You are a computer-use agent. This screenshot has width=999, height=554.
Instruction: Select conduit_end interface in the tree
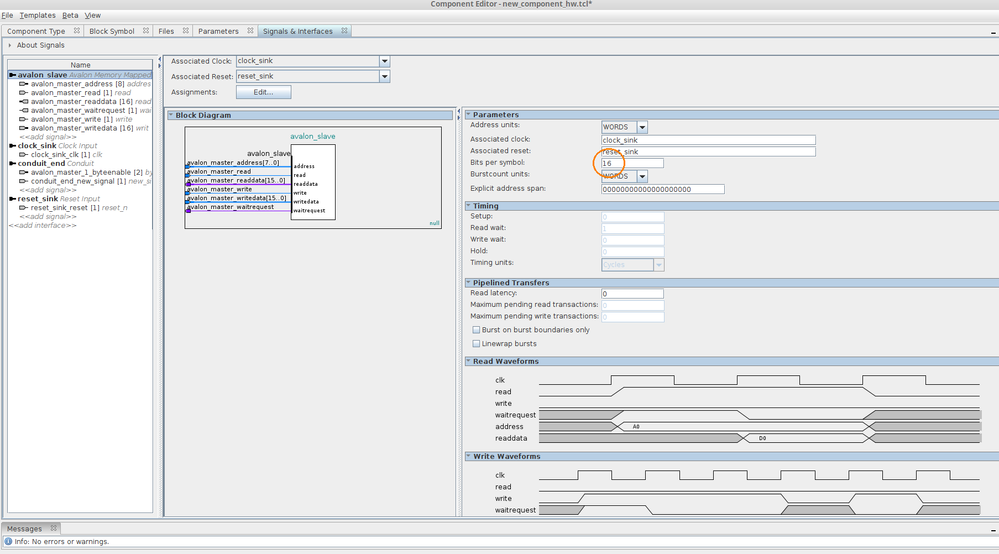(41, 163)
